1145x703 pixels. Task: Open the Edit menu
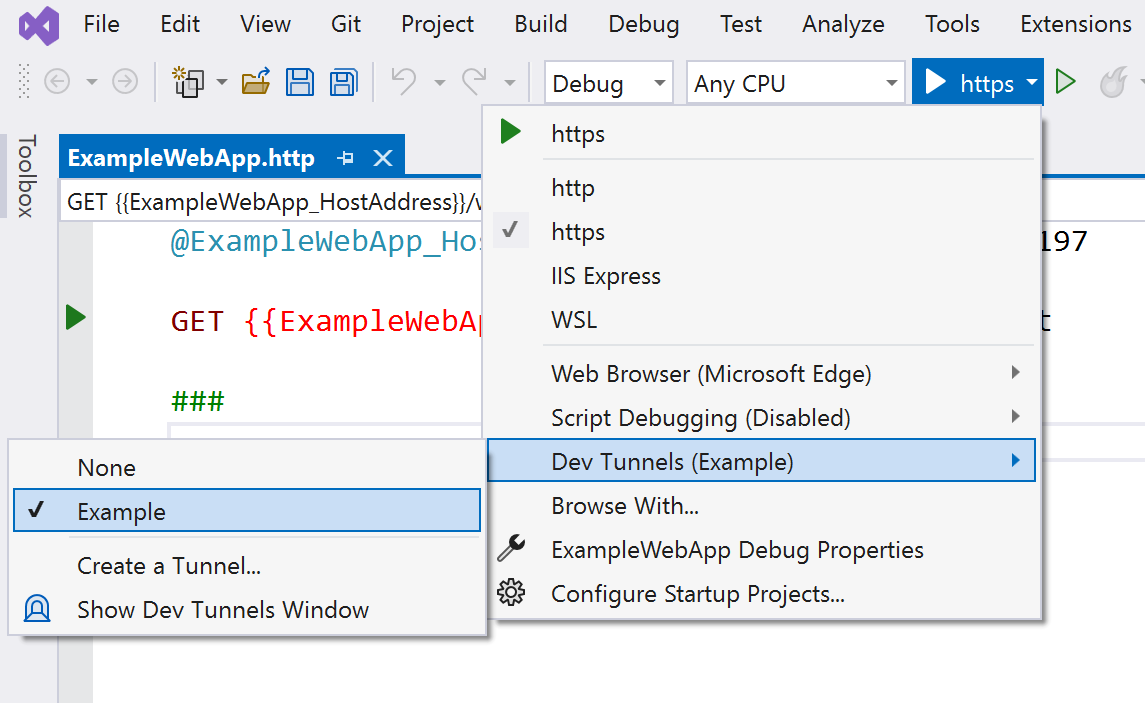180,24
